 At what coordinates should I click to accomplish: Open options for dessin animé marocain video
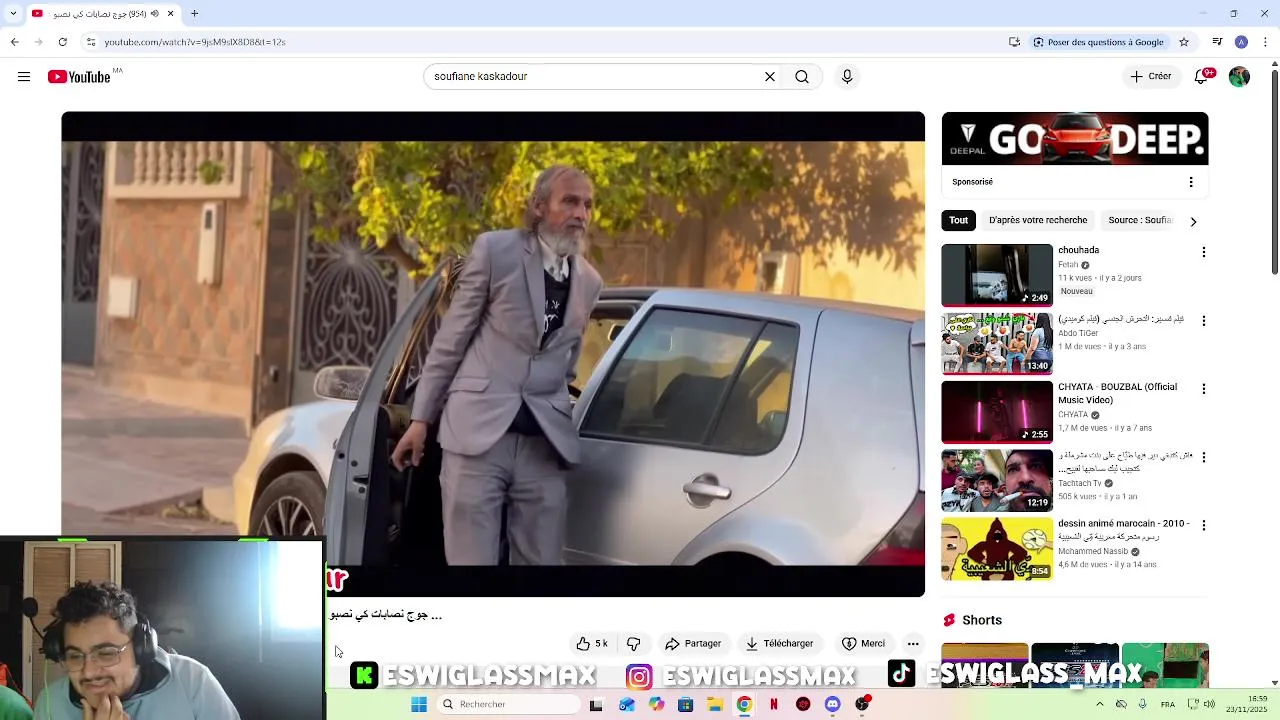(1204, 525)
